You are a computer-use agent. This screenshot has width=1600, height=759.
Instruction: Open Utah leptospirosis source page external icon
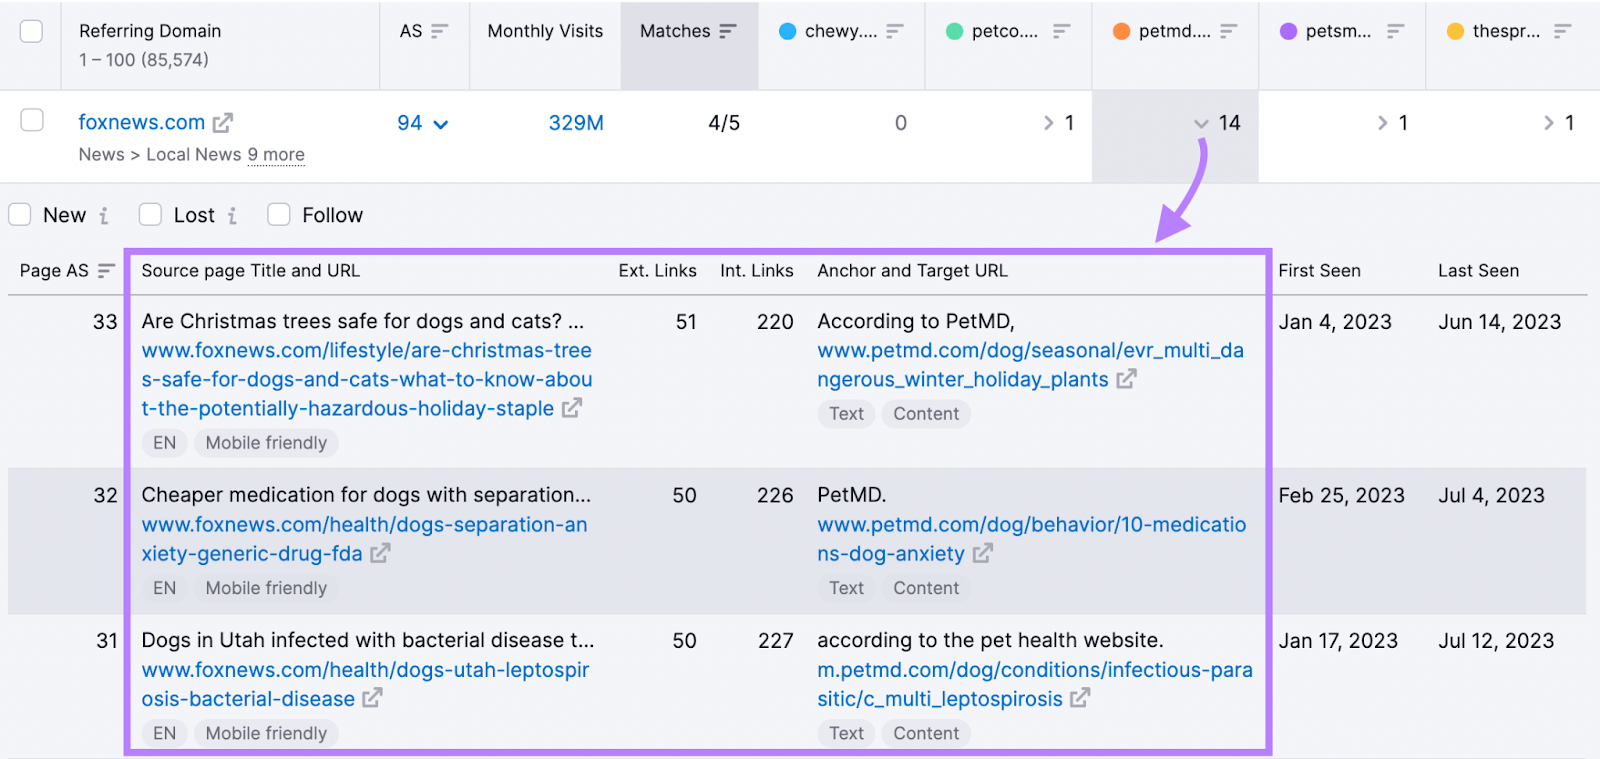tap(372, 698)
